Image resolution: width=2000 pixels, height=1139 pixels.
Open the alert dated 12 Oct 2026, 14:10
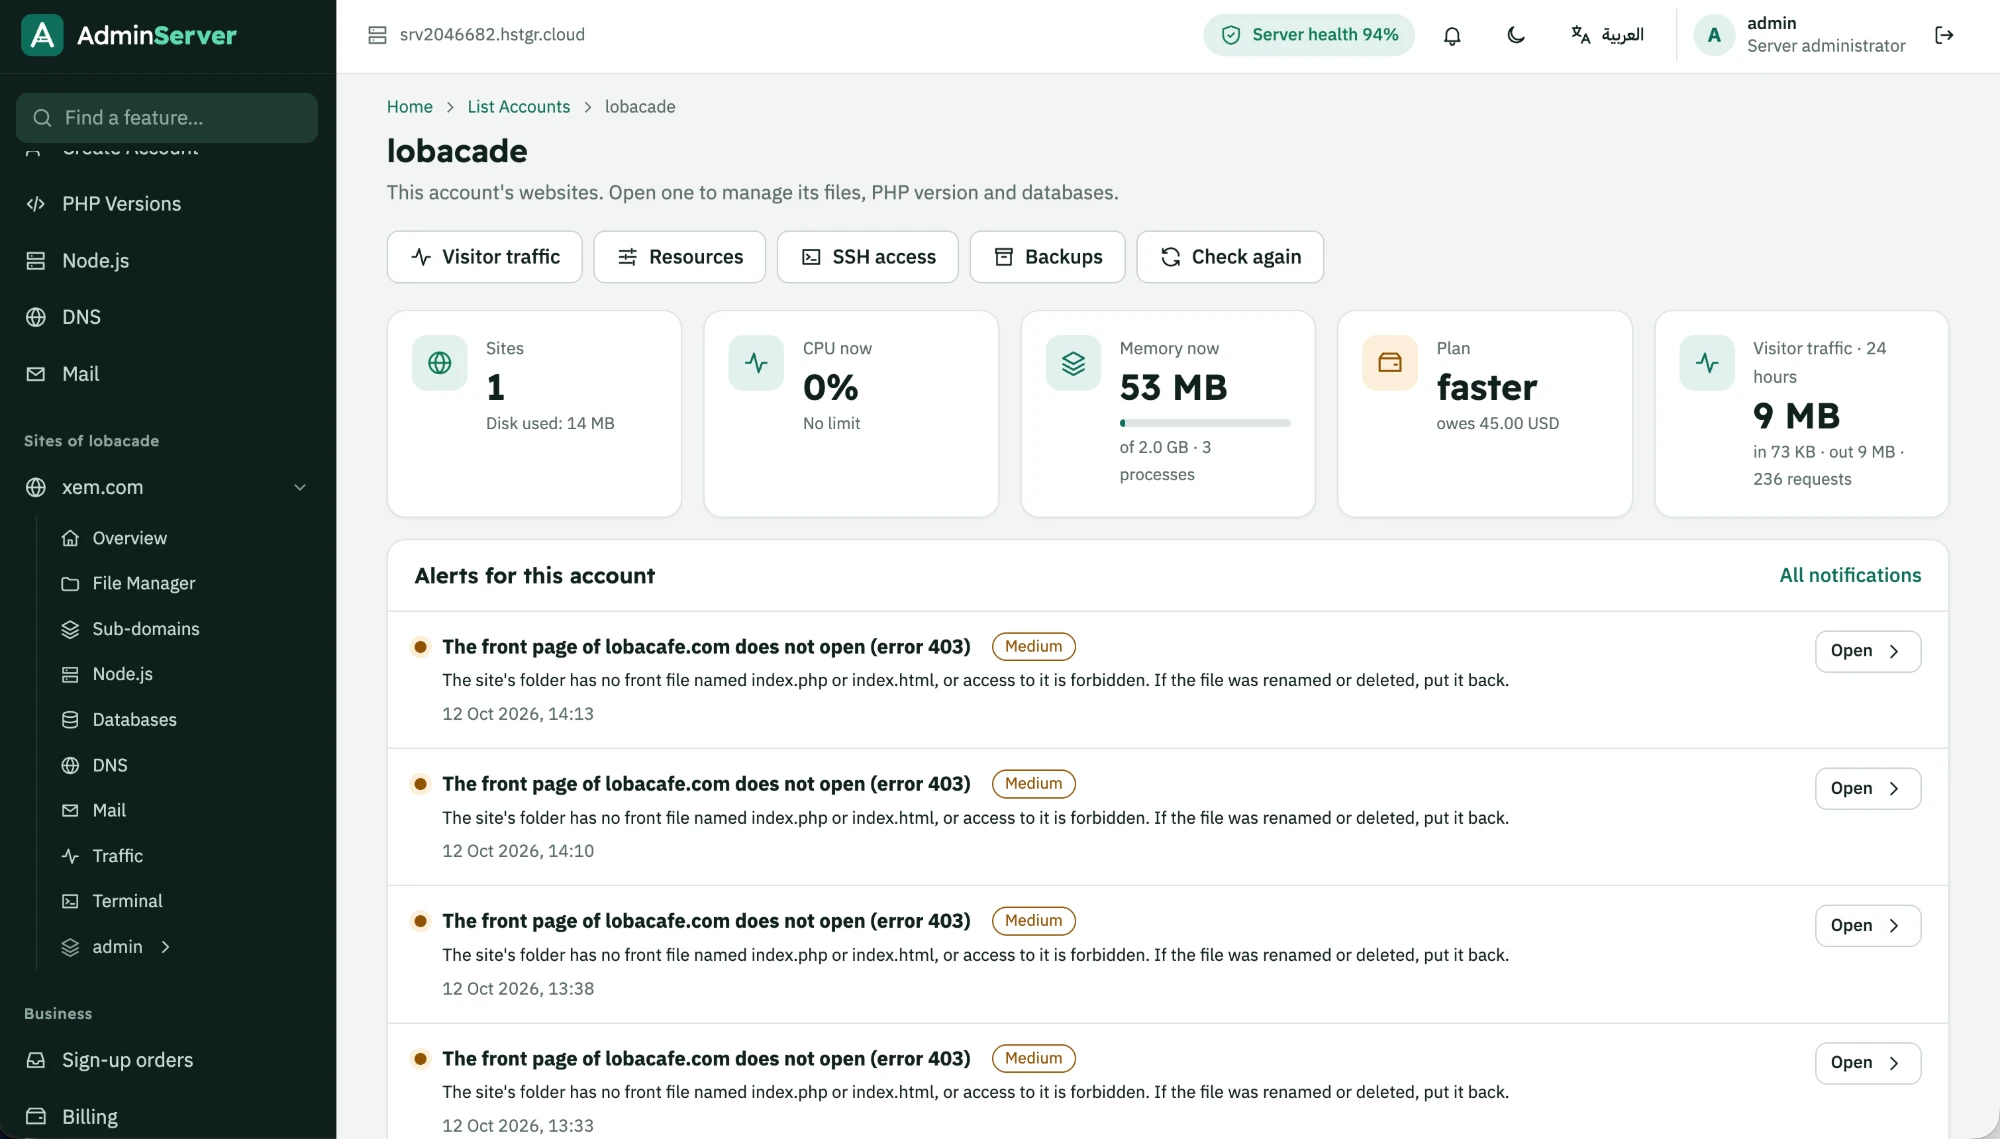click(1868, 789)
